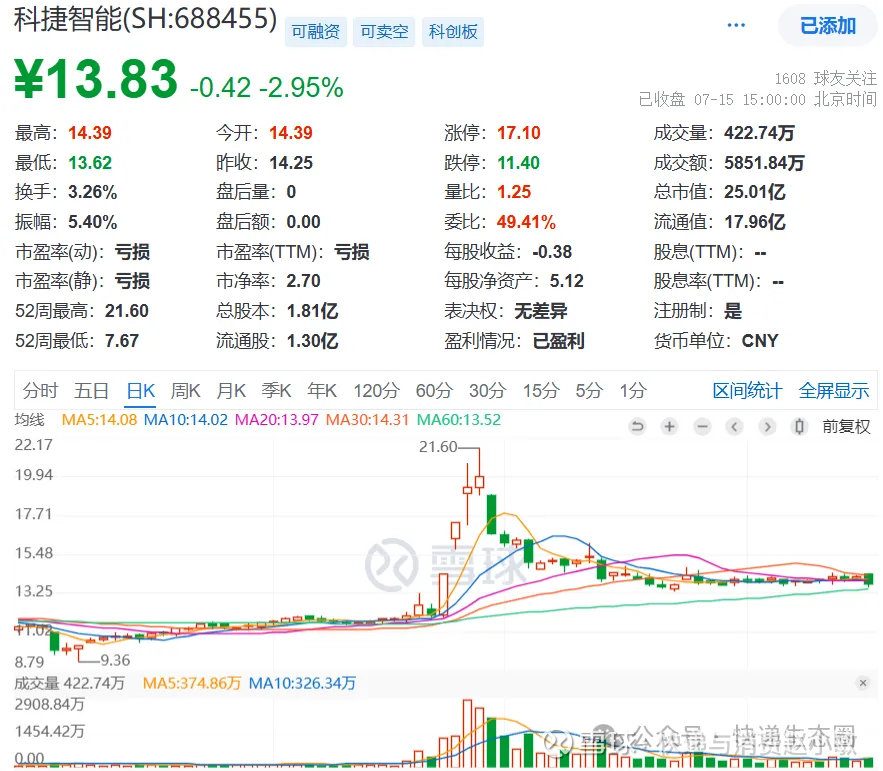Zoom in the K-line chart with plus
The width and height of the screenshot is (883, 771).
pyautogui.click(x=670, y=427)
